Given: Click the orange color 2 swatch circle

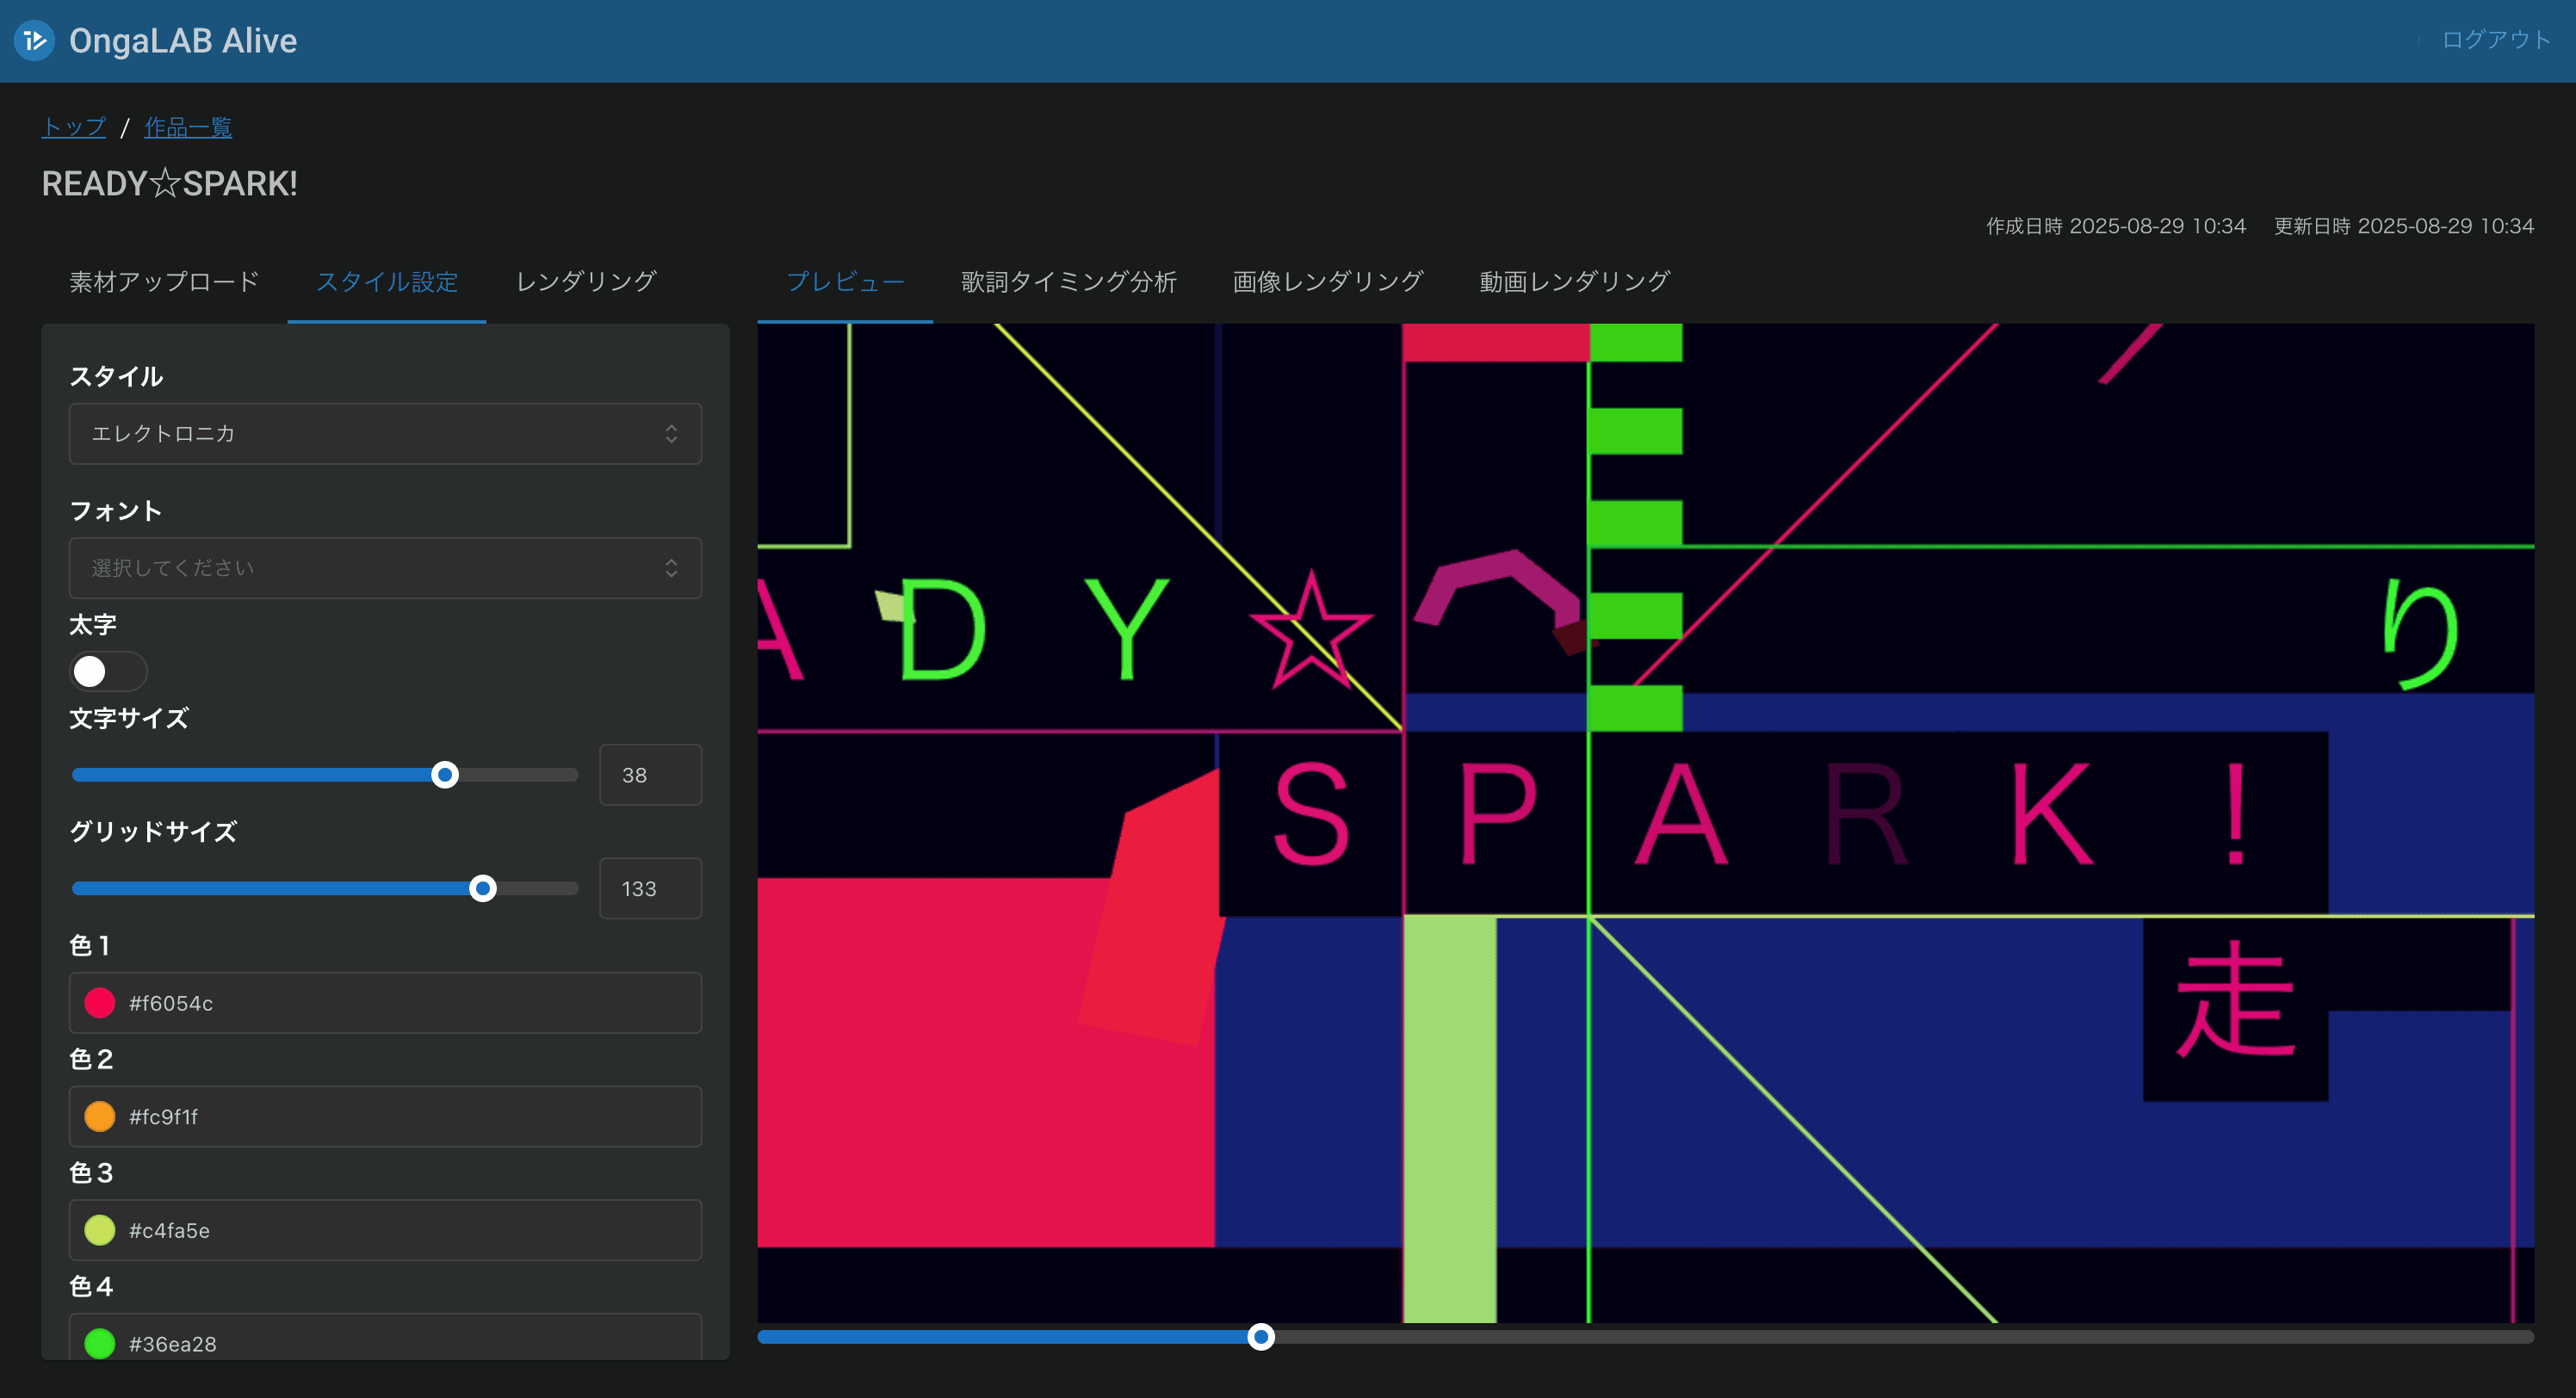Looking at the screenshot, I should (100, 1116).
